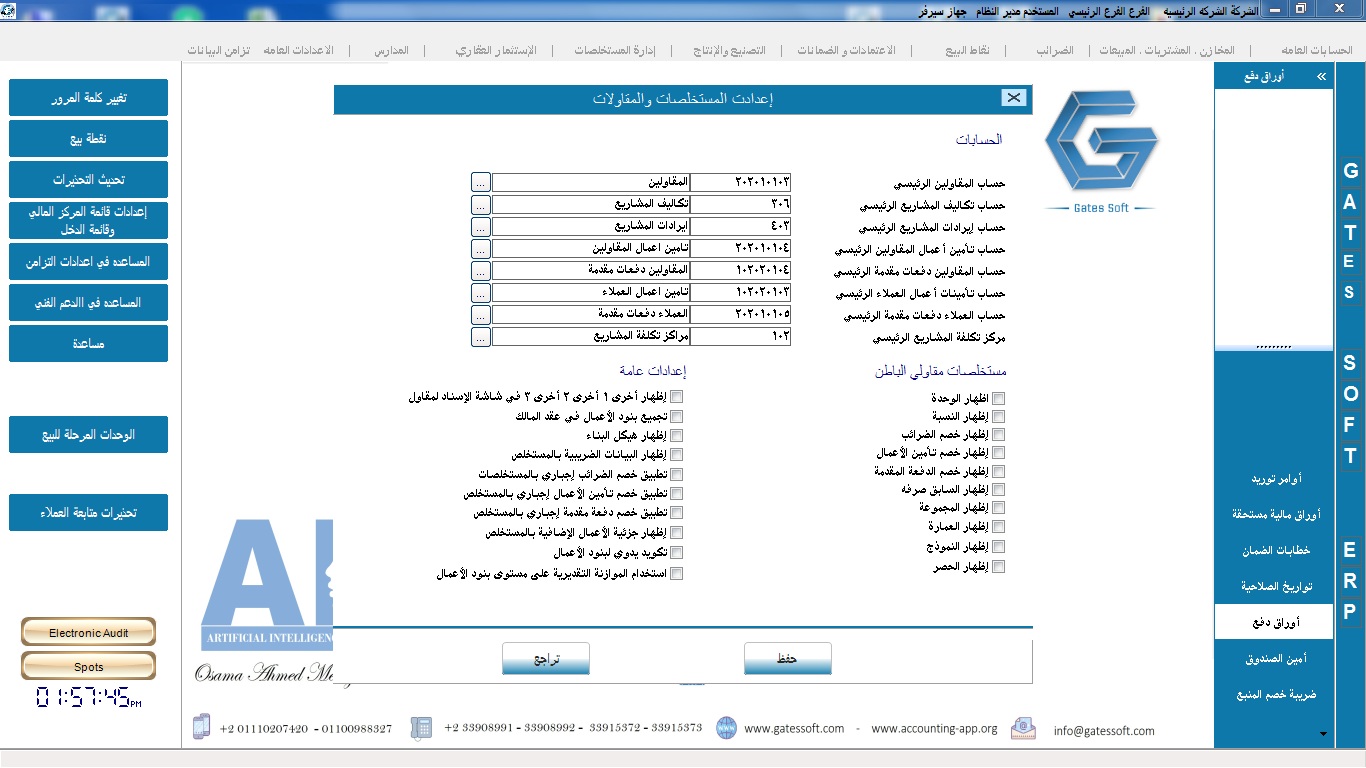Screen dimensions: 1366x768
Task: Open إدارة المستخلصات menu
Action: pyautogui.click(x=615, y=50)
